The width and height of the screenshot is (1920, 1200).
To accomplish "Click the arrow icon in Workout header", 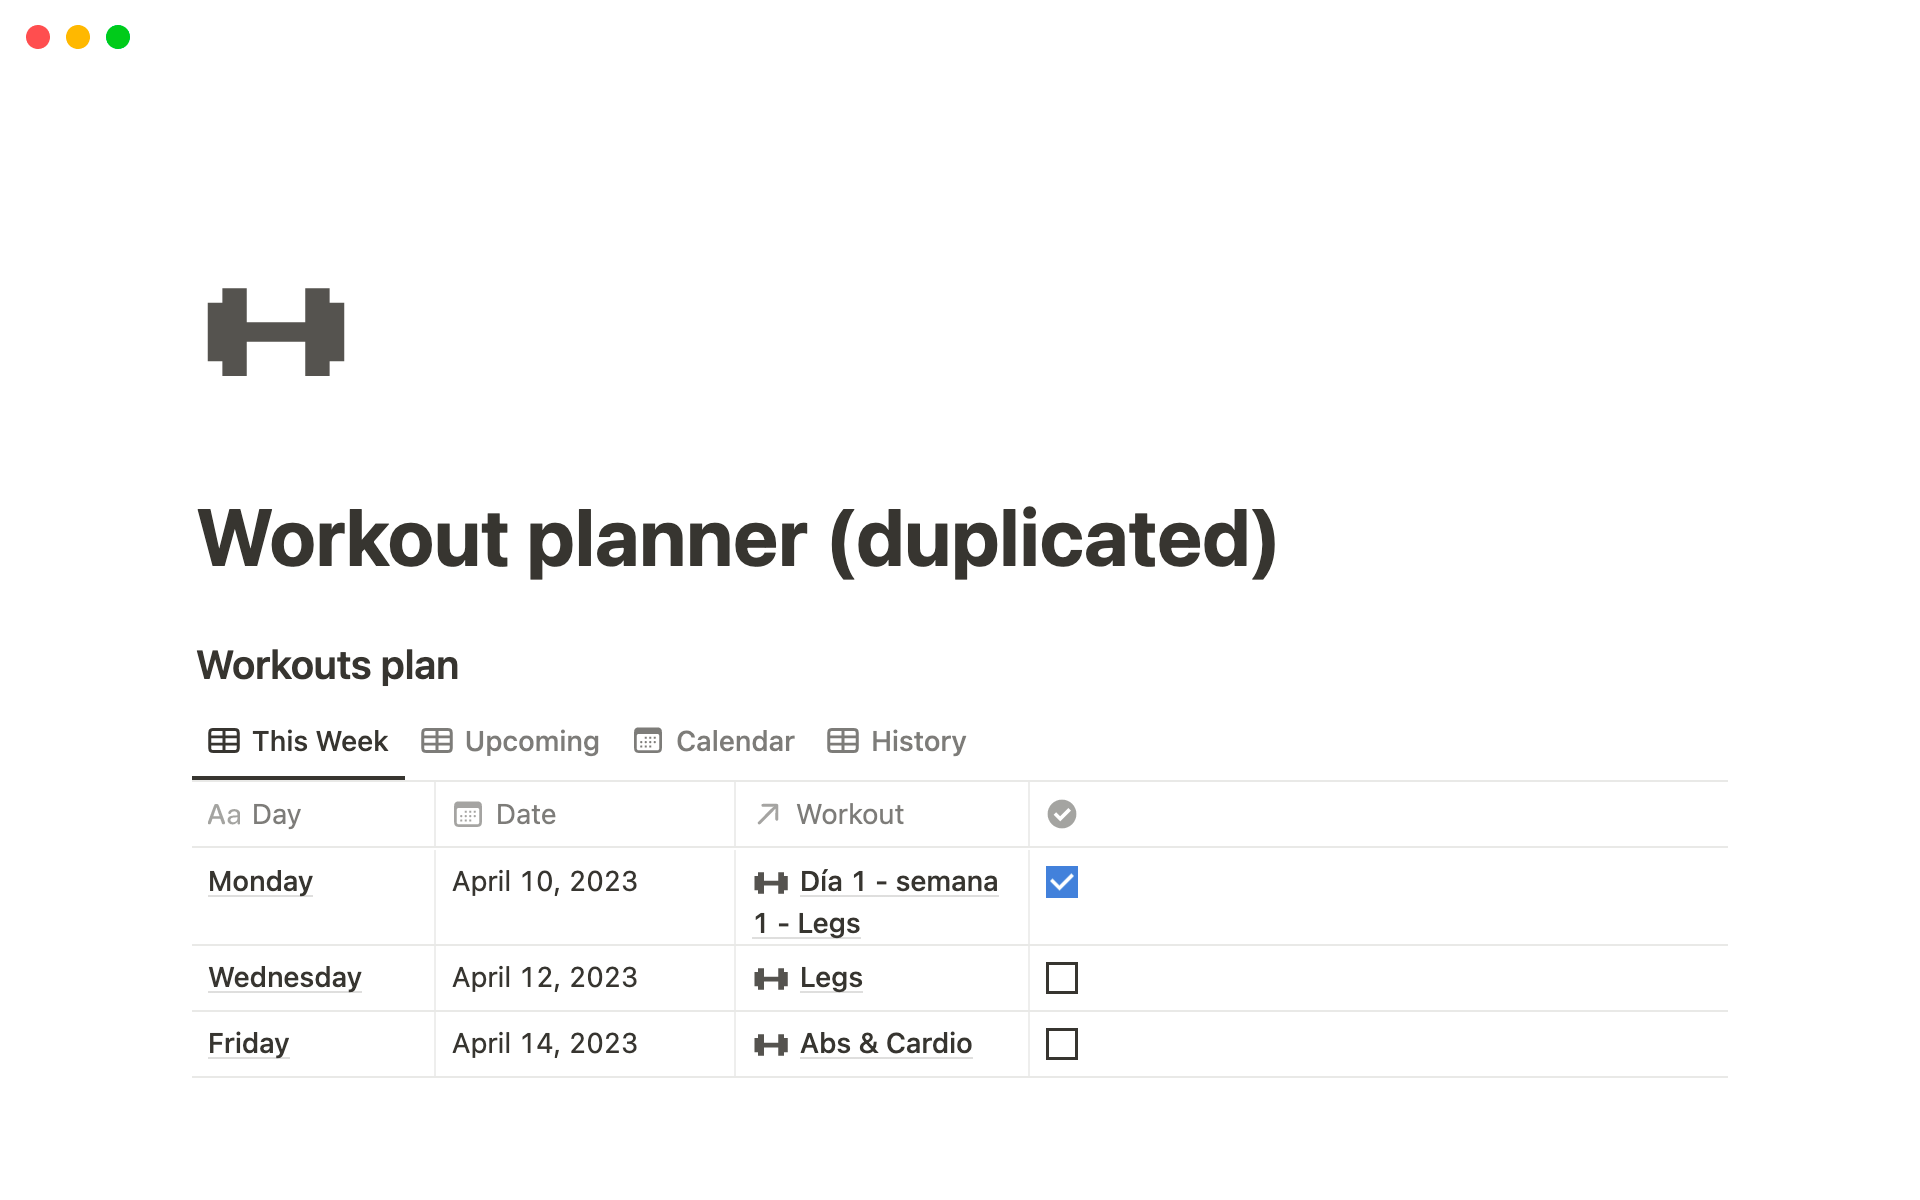I will [x=768, y=814].
